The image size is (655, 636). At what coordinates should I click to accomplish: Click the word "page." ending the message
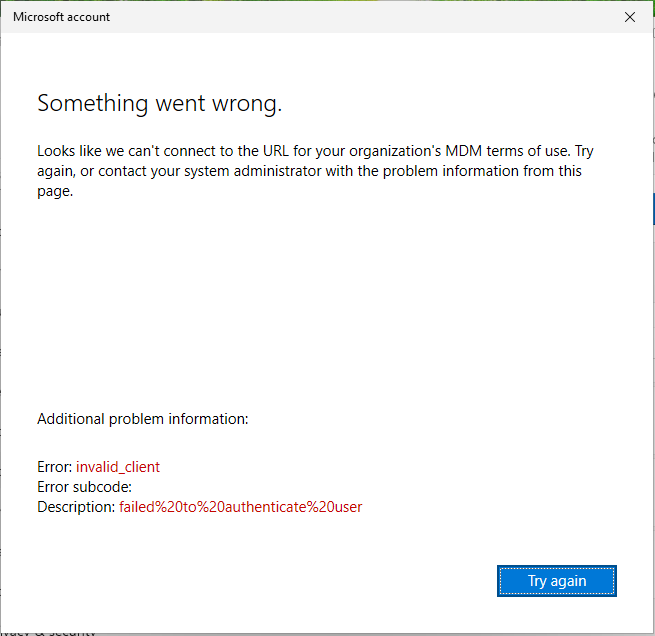point(55,191)
